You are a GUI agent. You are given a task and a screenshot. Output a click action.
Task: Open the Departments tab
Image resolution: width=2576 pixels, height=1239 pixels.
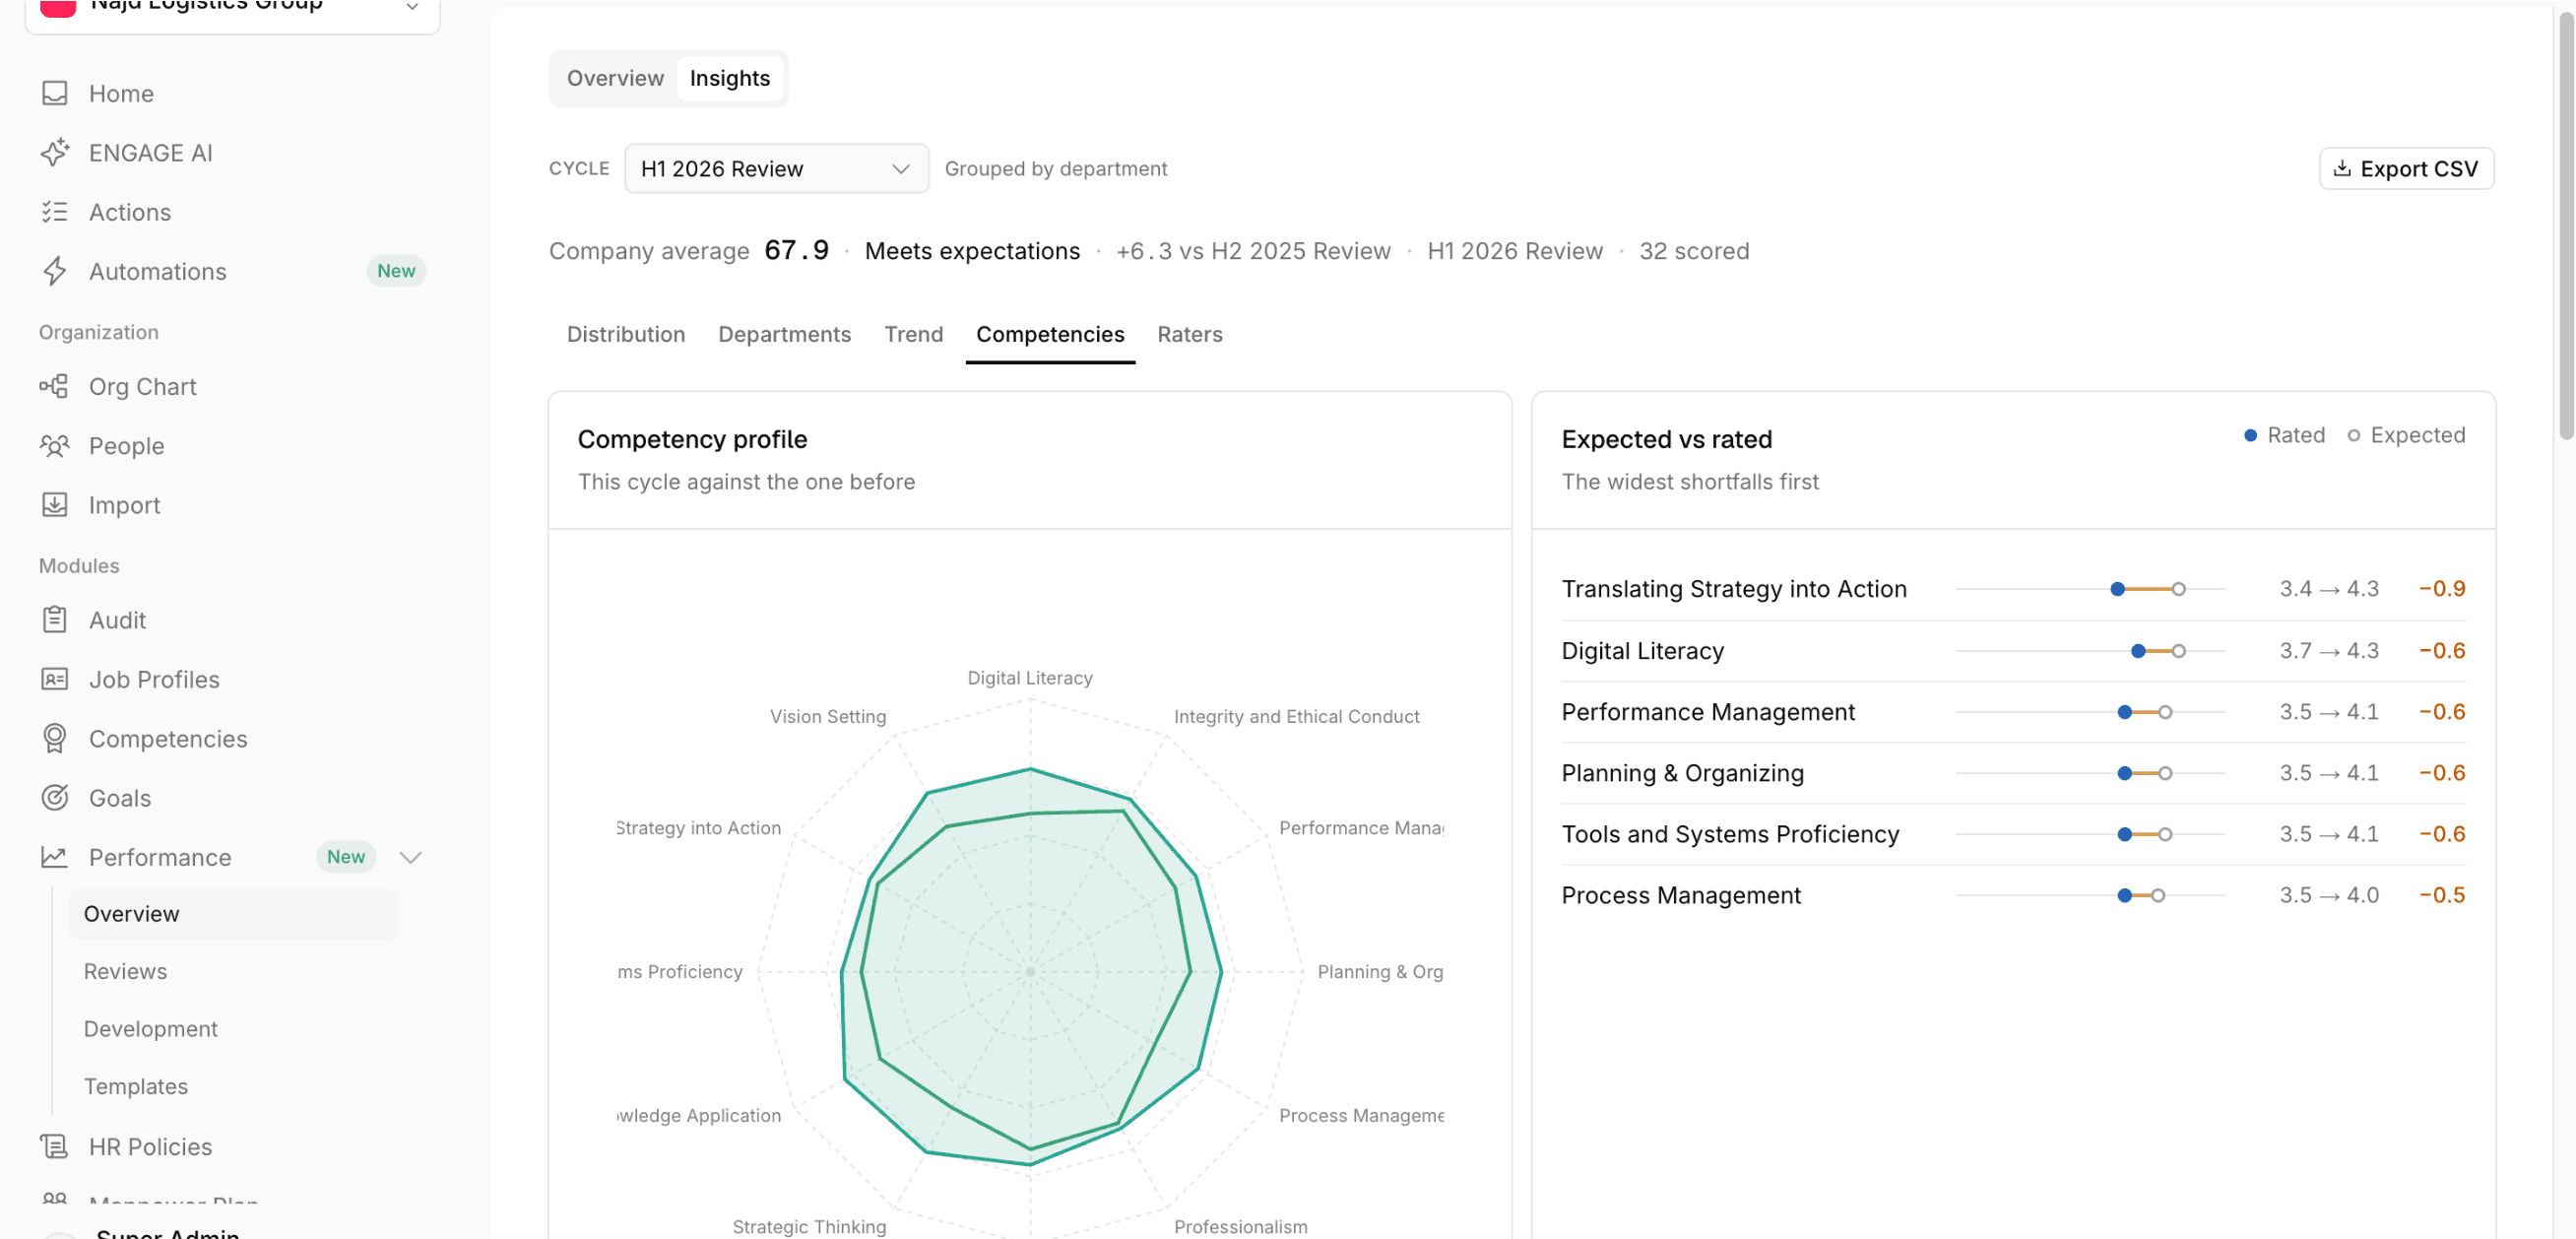tap(784, 334)
